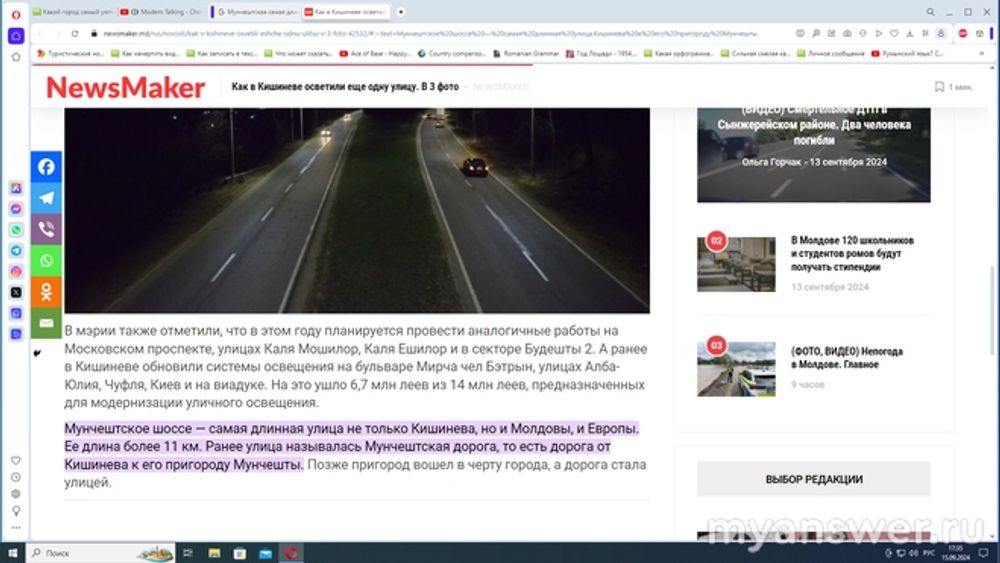Share article via Viber button
This screenshot has width=1000, height=563.
[46, 229]
